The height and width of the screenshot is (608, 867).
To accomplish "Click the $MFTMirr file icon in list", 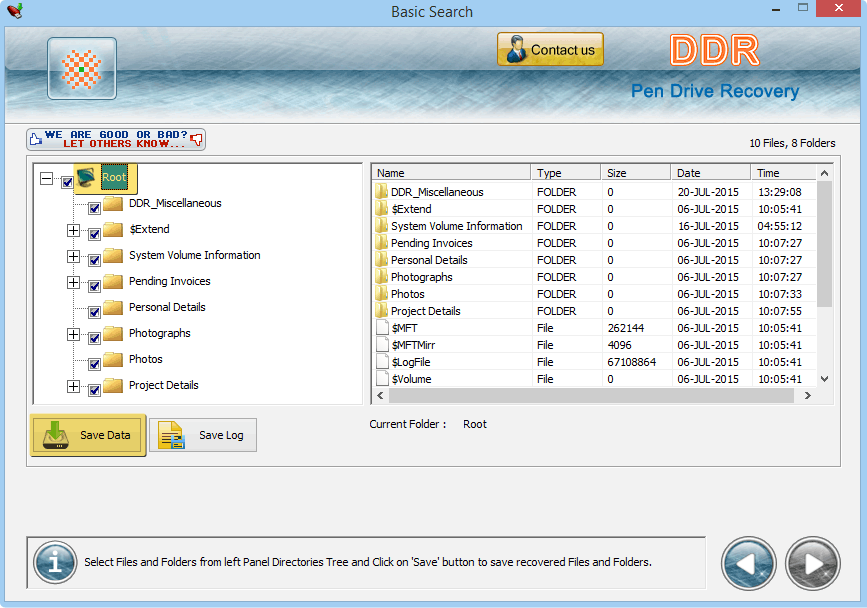I will coord(382,345).
